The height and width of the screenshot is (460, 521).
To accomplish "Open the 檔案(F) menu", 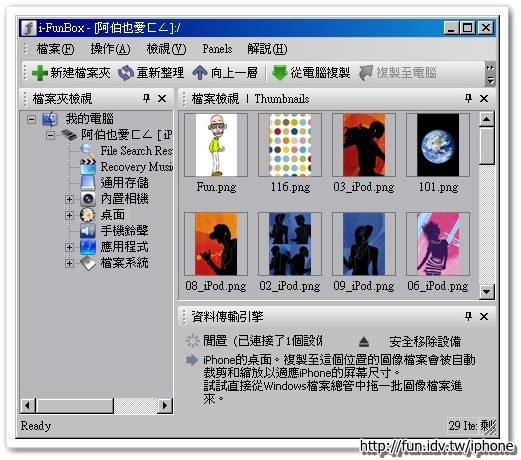I will 55,49.
